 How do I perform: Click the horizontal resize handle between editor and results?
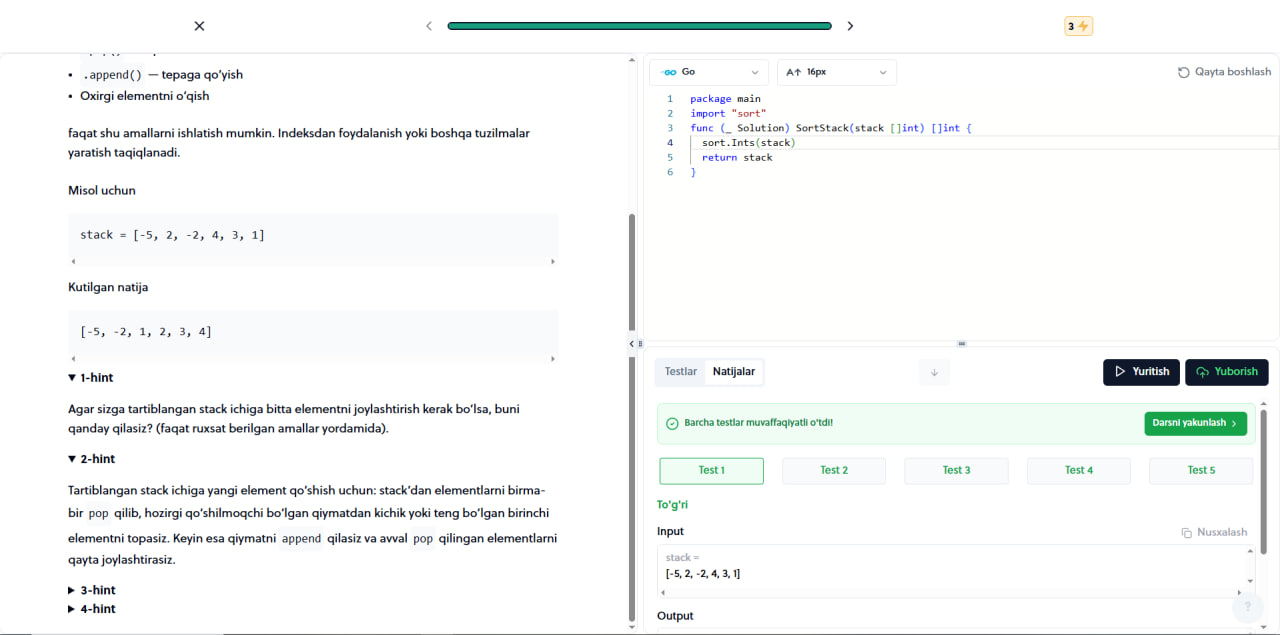[x=962, y=343]
